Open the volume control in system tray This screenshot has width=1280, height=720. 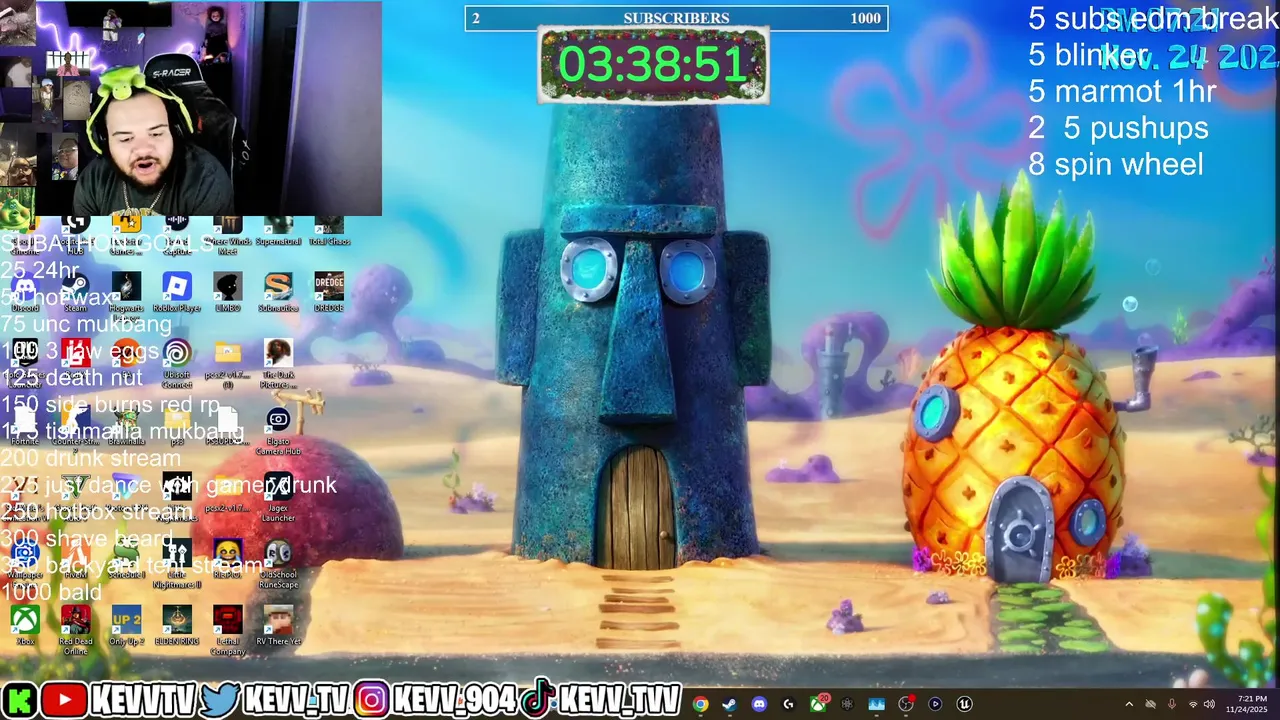[1209, 704]
